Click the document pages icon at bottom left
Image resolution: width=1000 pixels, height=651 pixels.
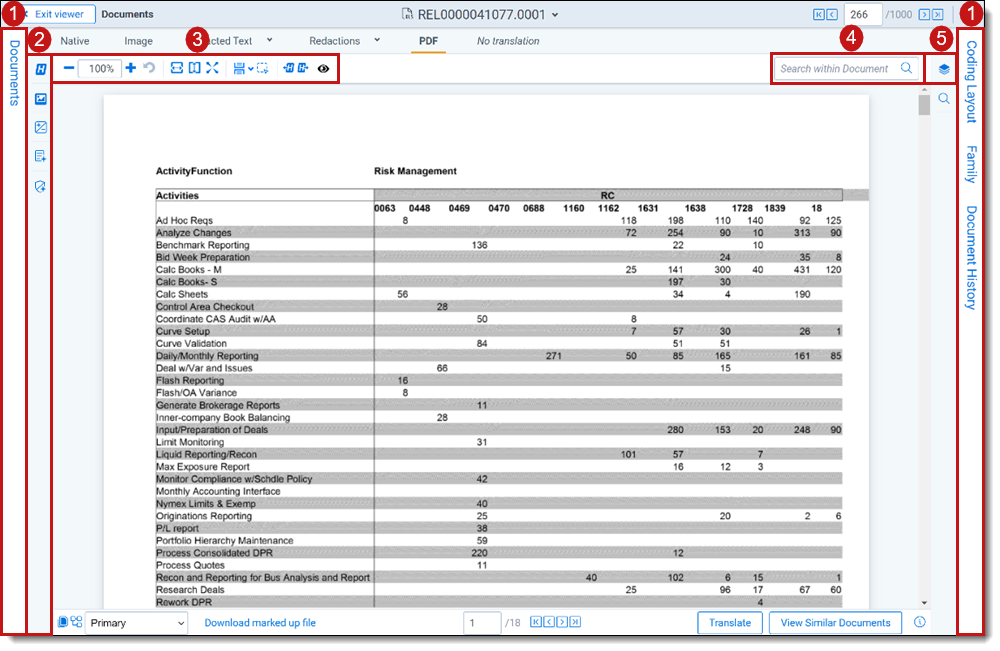[x=62, y=622]
